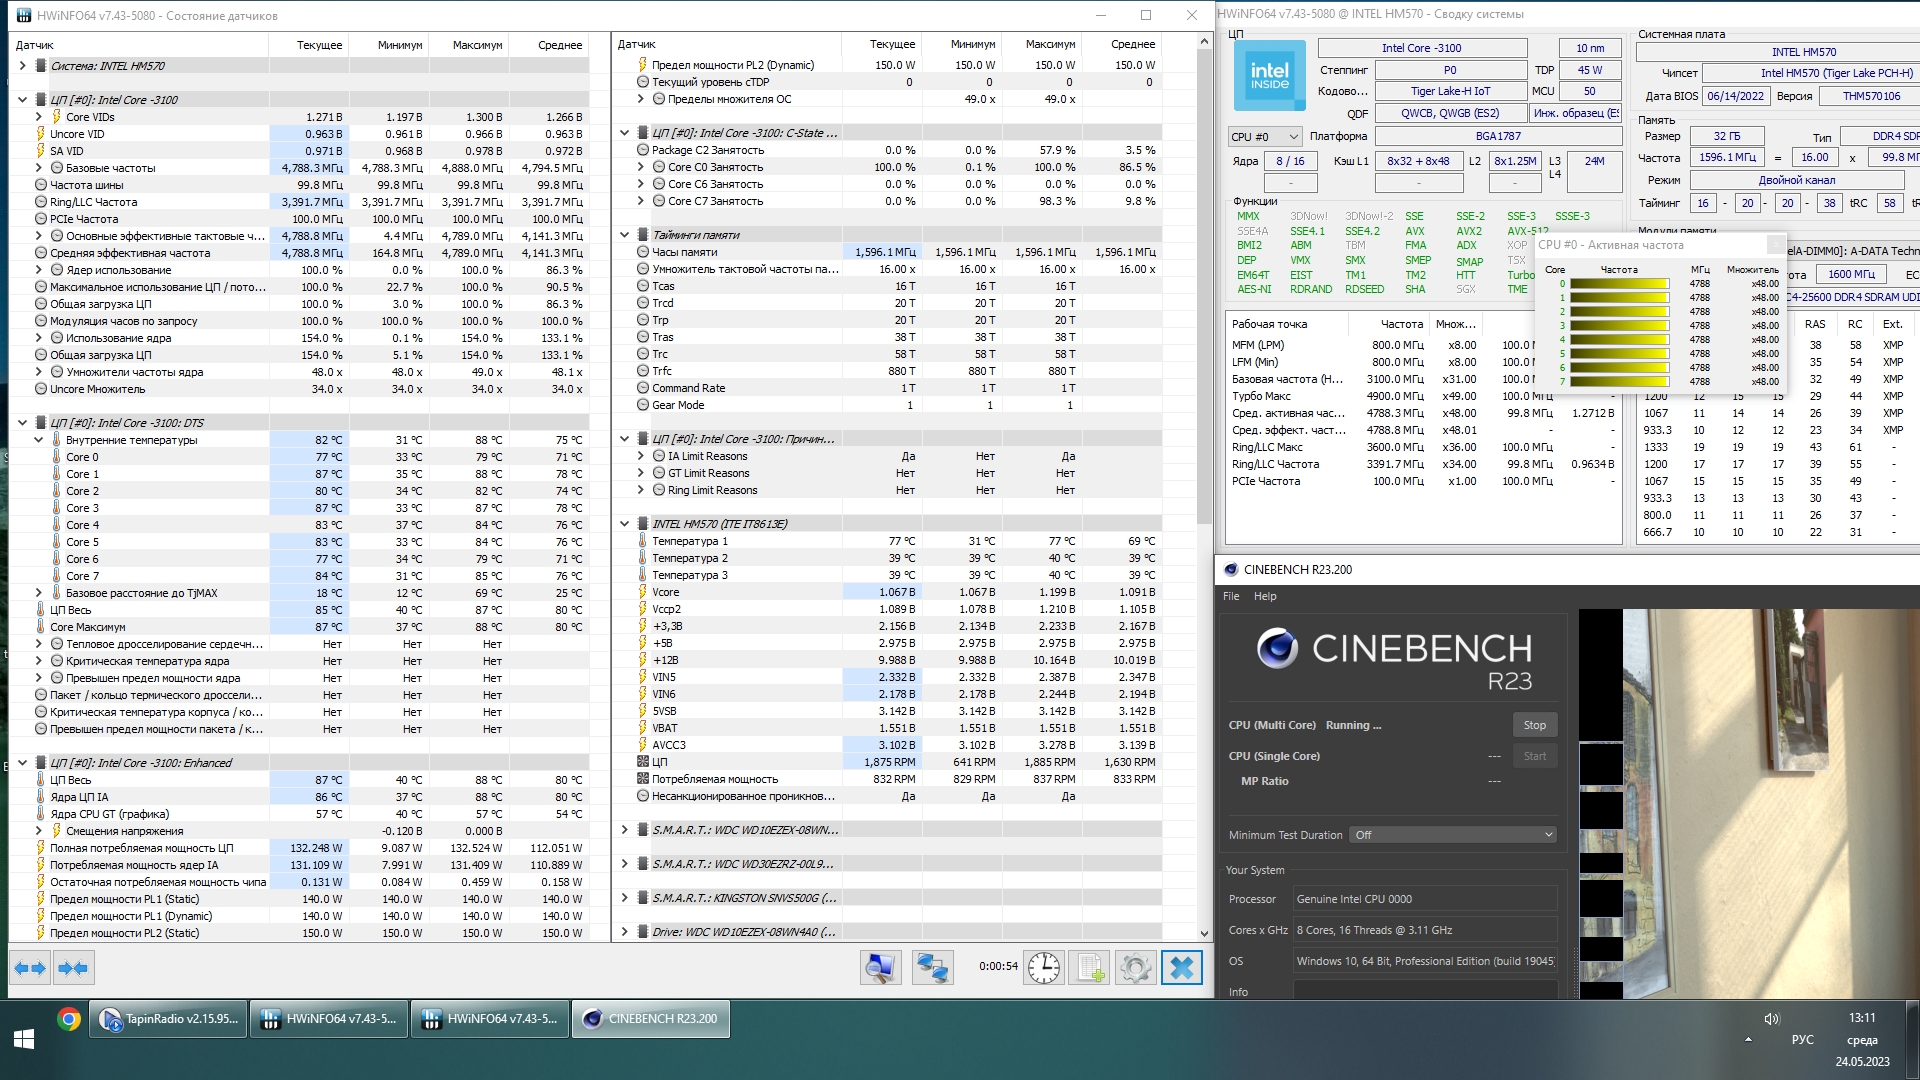Switch to TapinRadio in taskbar
Image resolution: width=1920 pixels, height=1080 pixels.
168,1019
